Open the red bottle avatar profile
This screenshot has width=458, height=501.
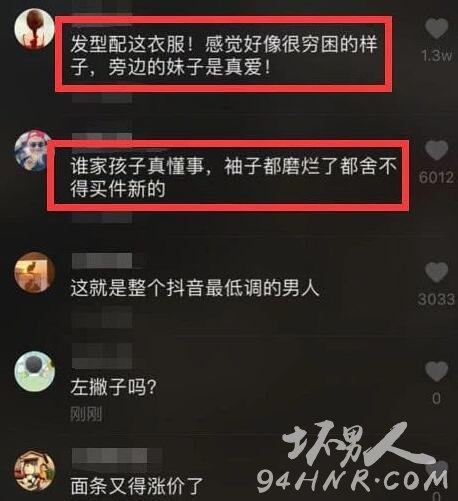click(x=34, y=29)
